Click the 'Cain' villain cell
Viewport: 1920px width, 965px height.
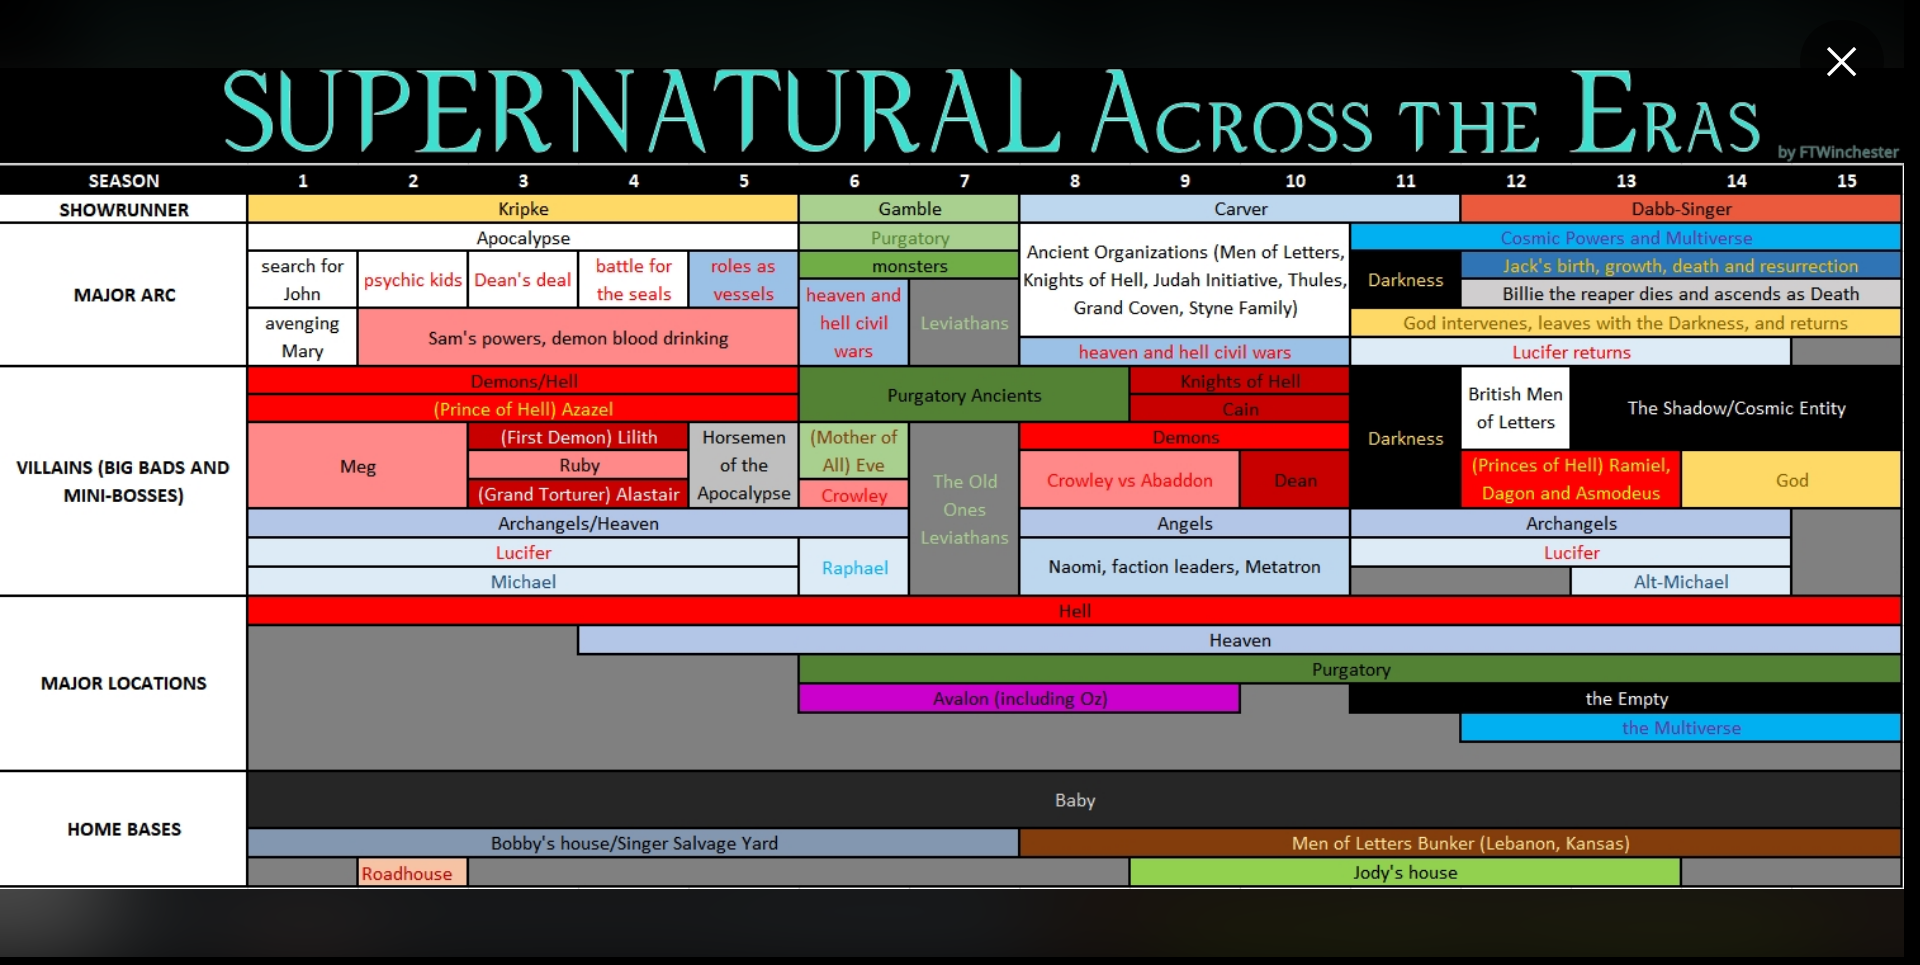point(1240,409)
